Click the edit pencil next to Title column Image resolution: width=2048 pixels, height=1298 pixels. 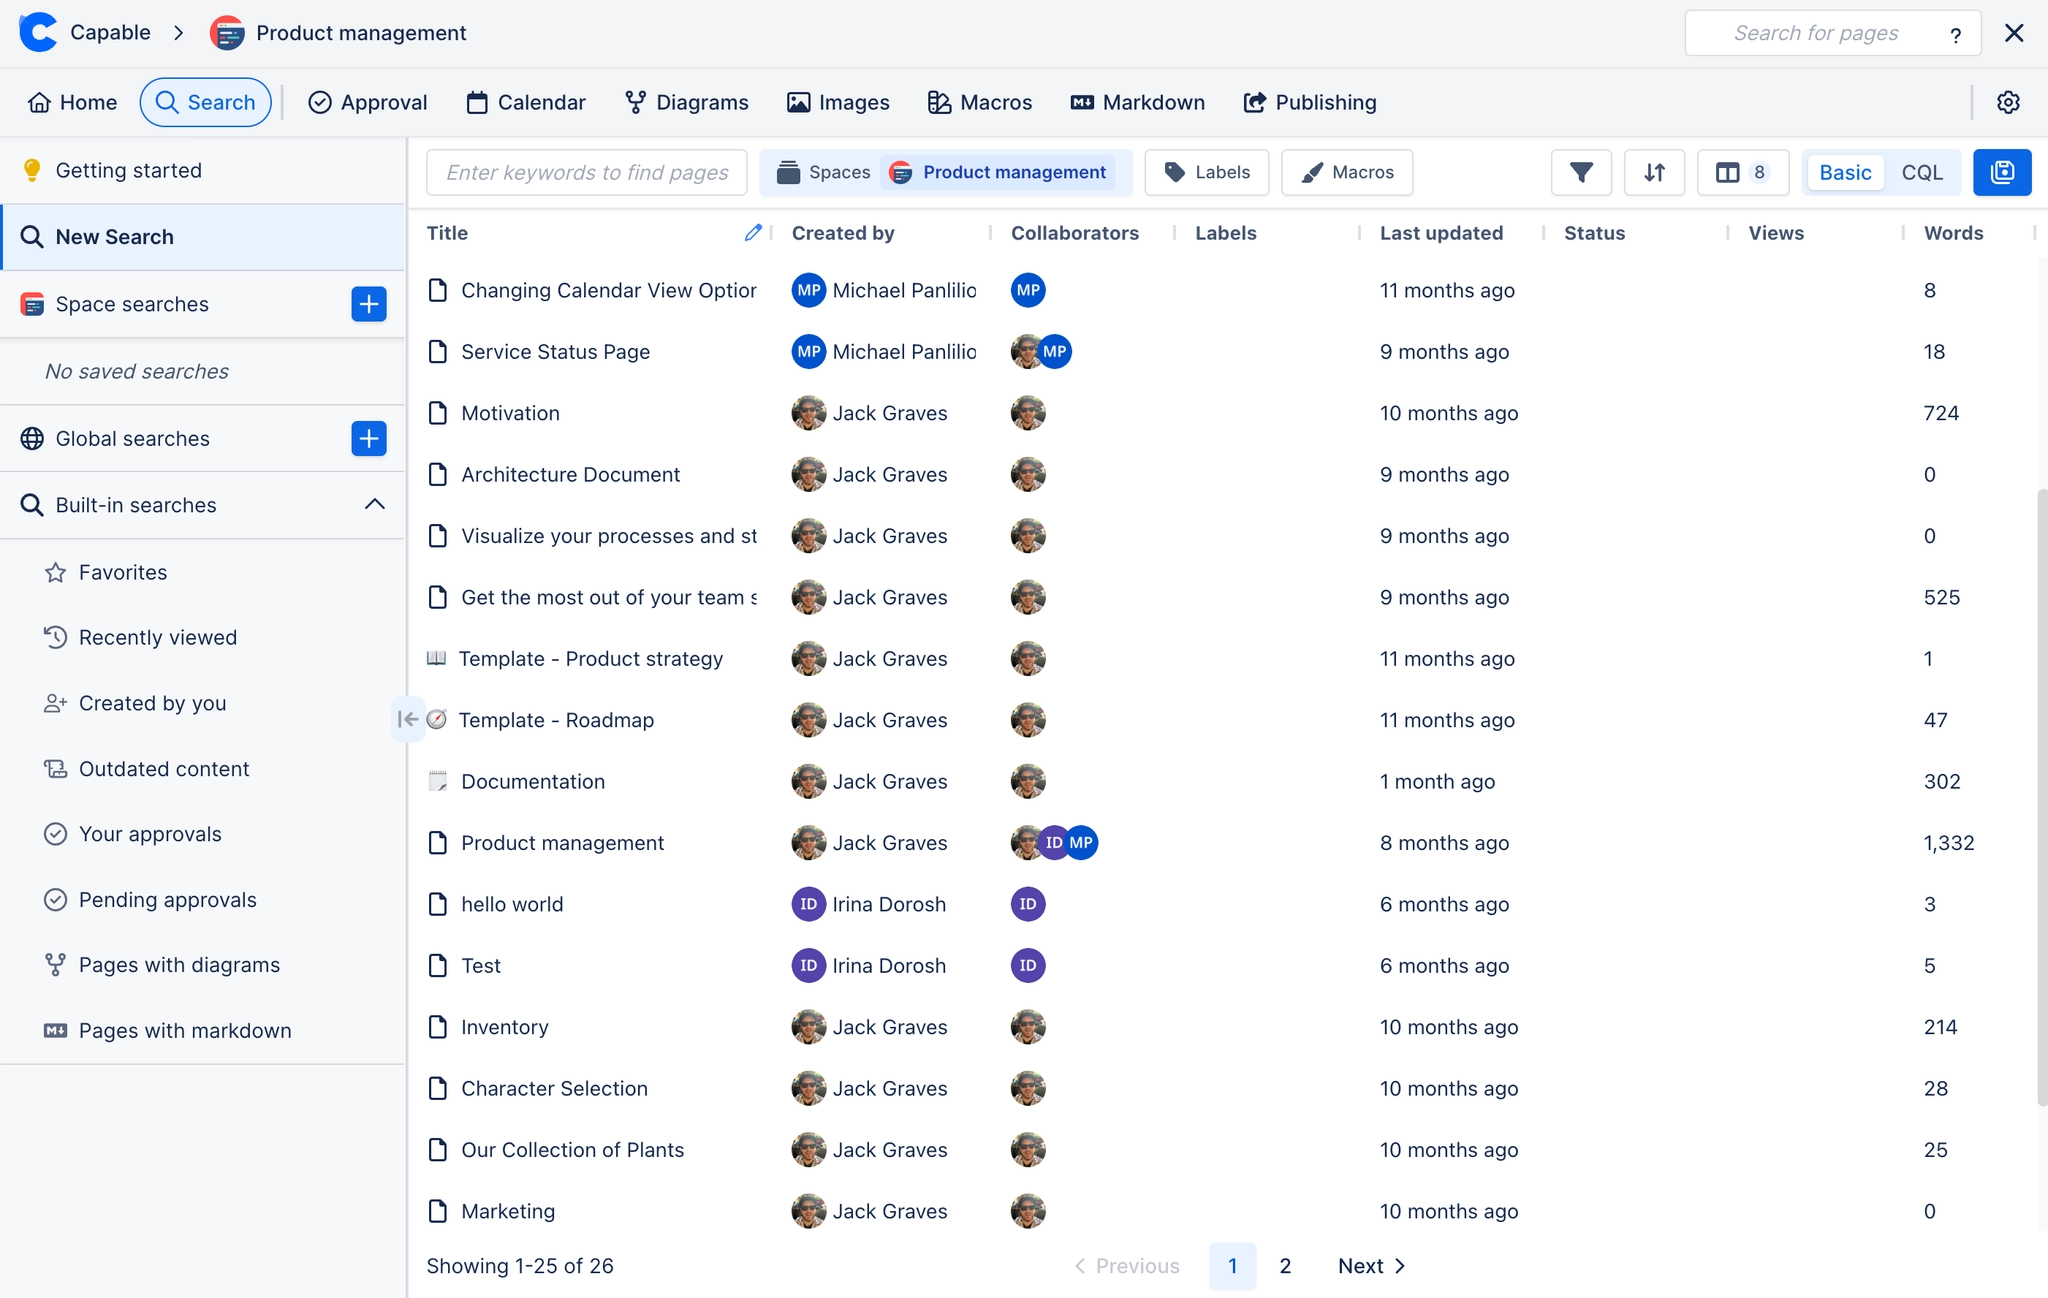(753, 232)
